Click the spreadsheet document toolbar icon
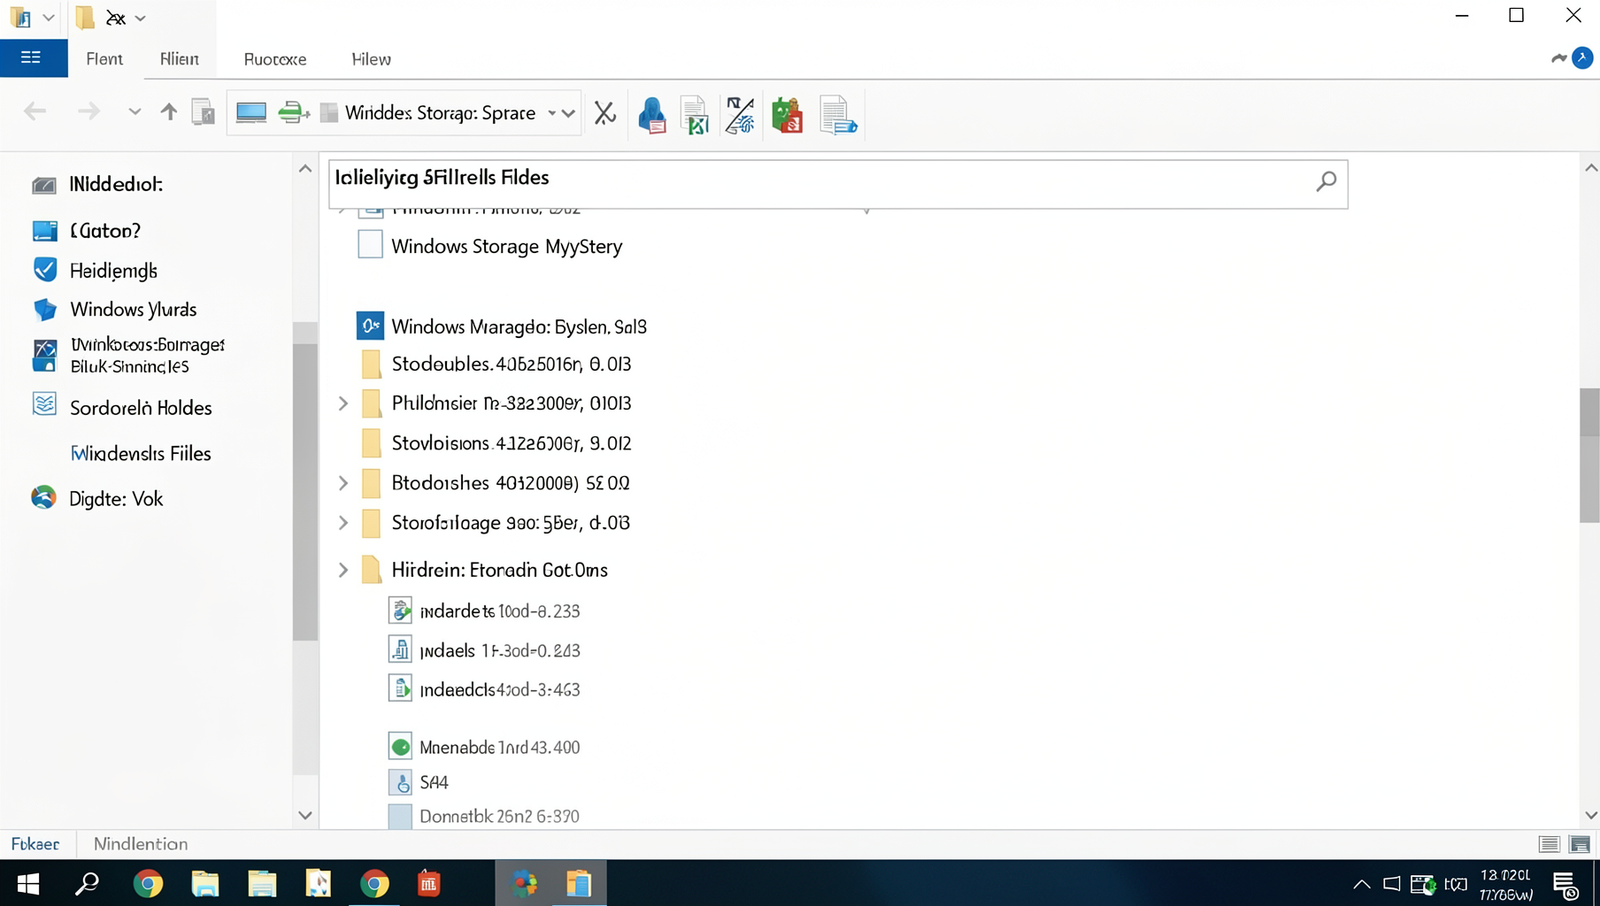The width and height of the screenshot is (1600, 906). [695, 115]
